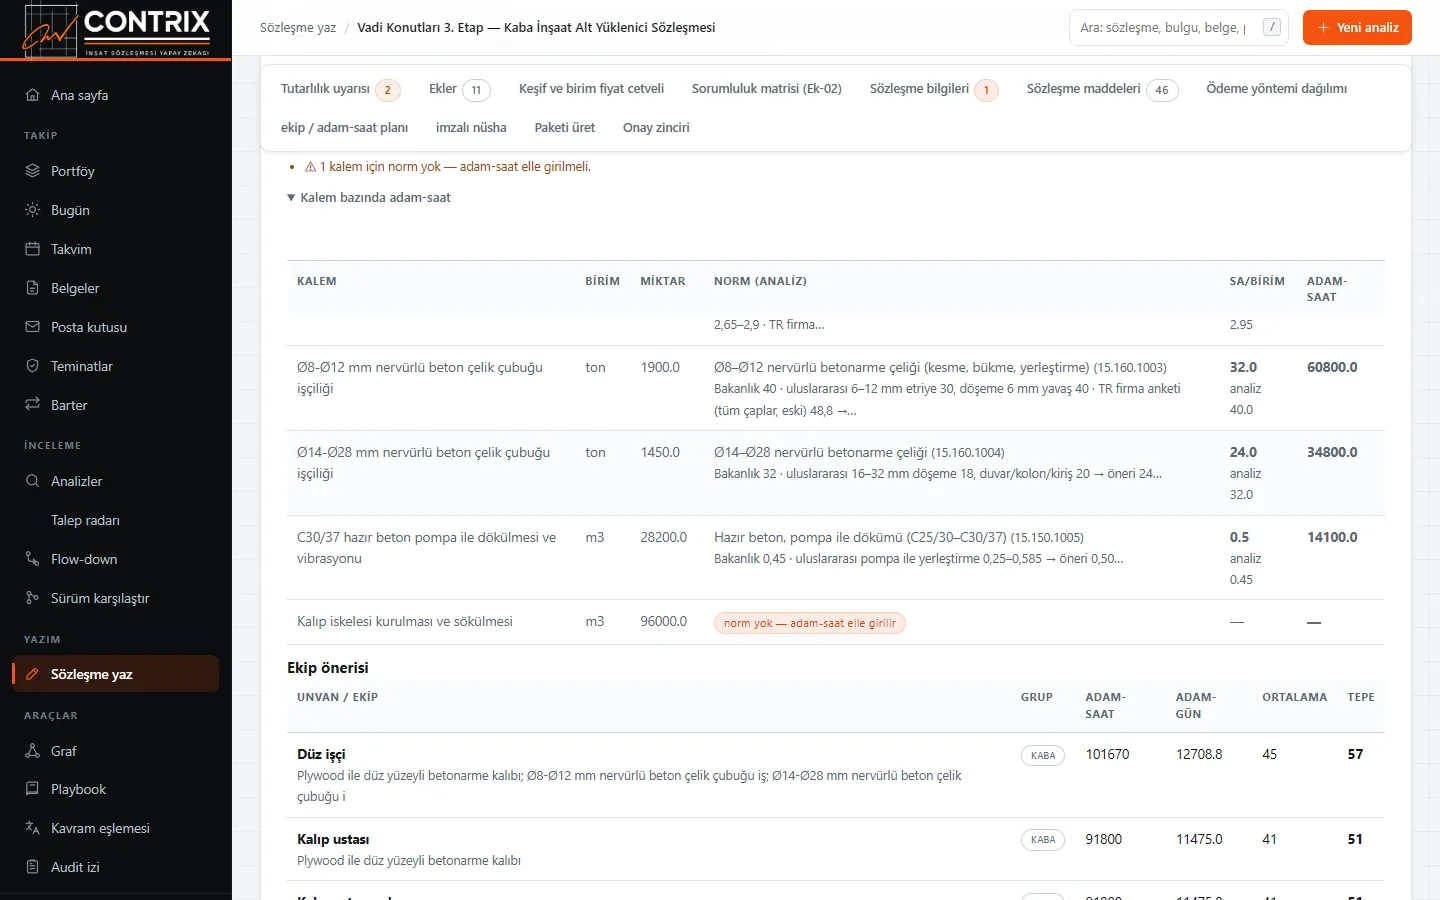The width and height of the screenshot is (1440, 900).
Task: Click the 28200.0 miktar value
Action: click(x=664, y=538)
